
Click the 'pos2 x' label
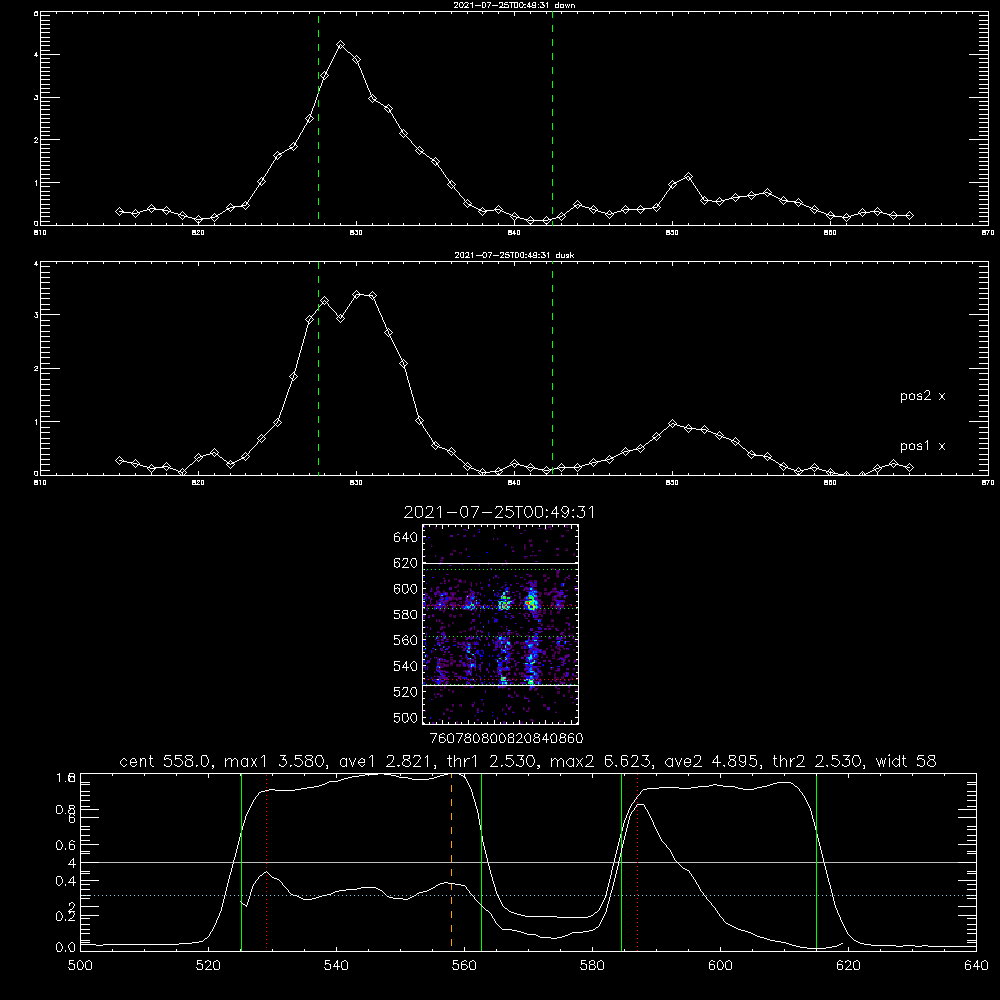[922, 396]
